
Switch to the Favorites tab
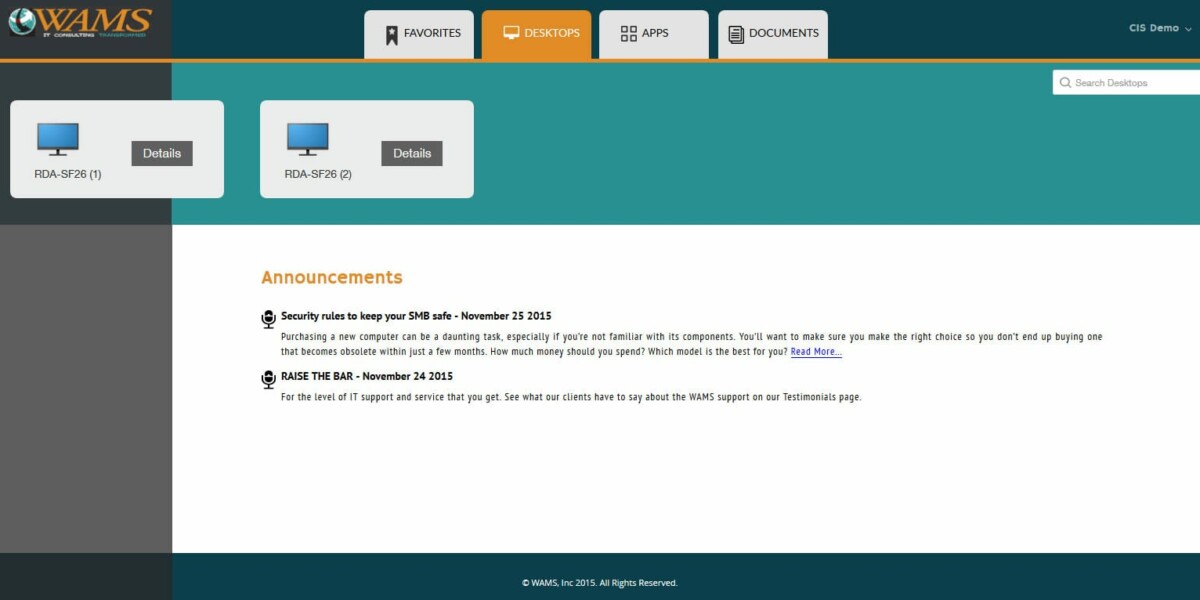click(419, 35)
